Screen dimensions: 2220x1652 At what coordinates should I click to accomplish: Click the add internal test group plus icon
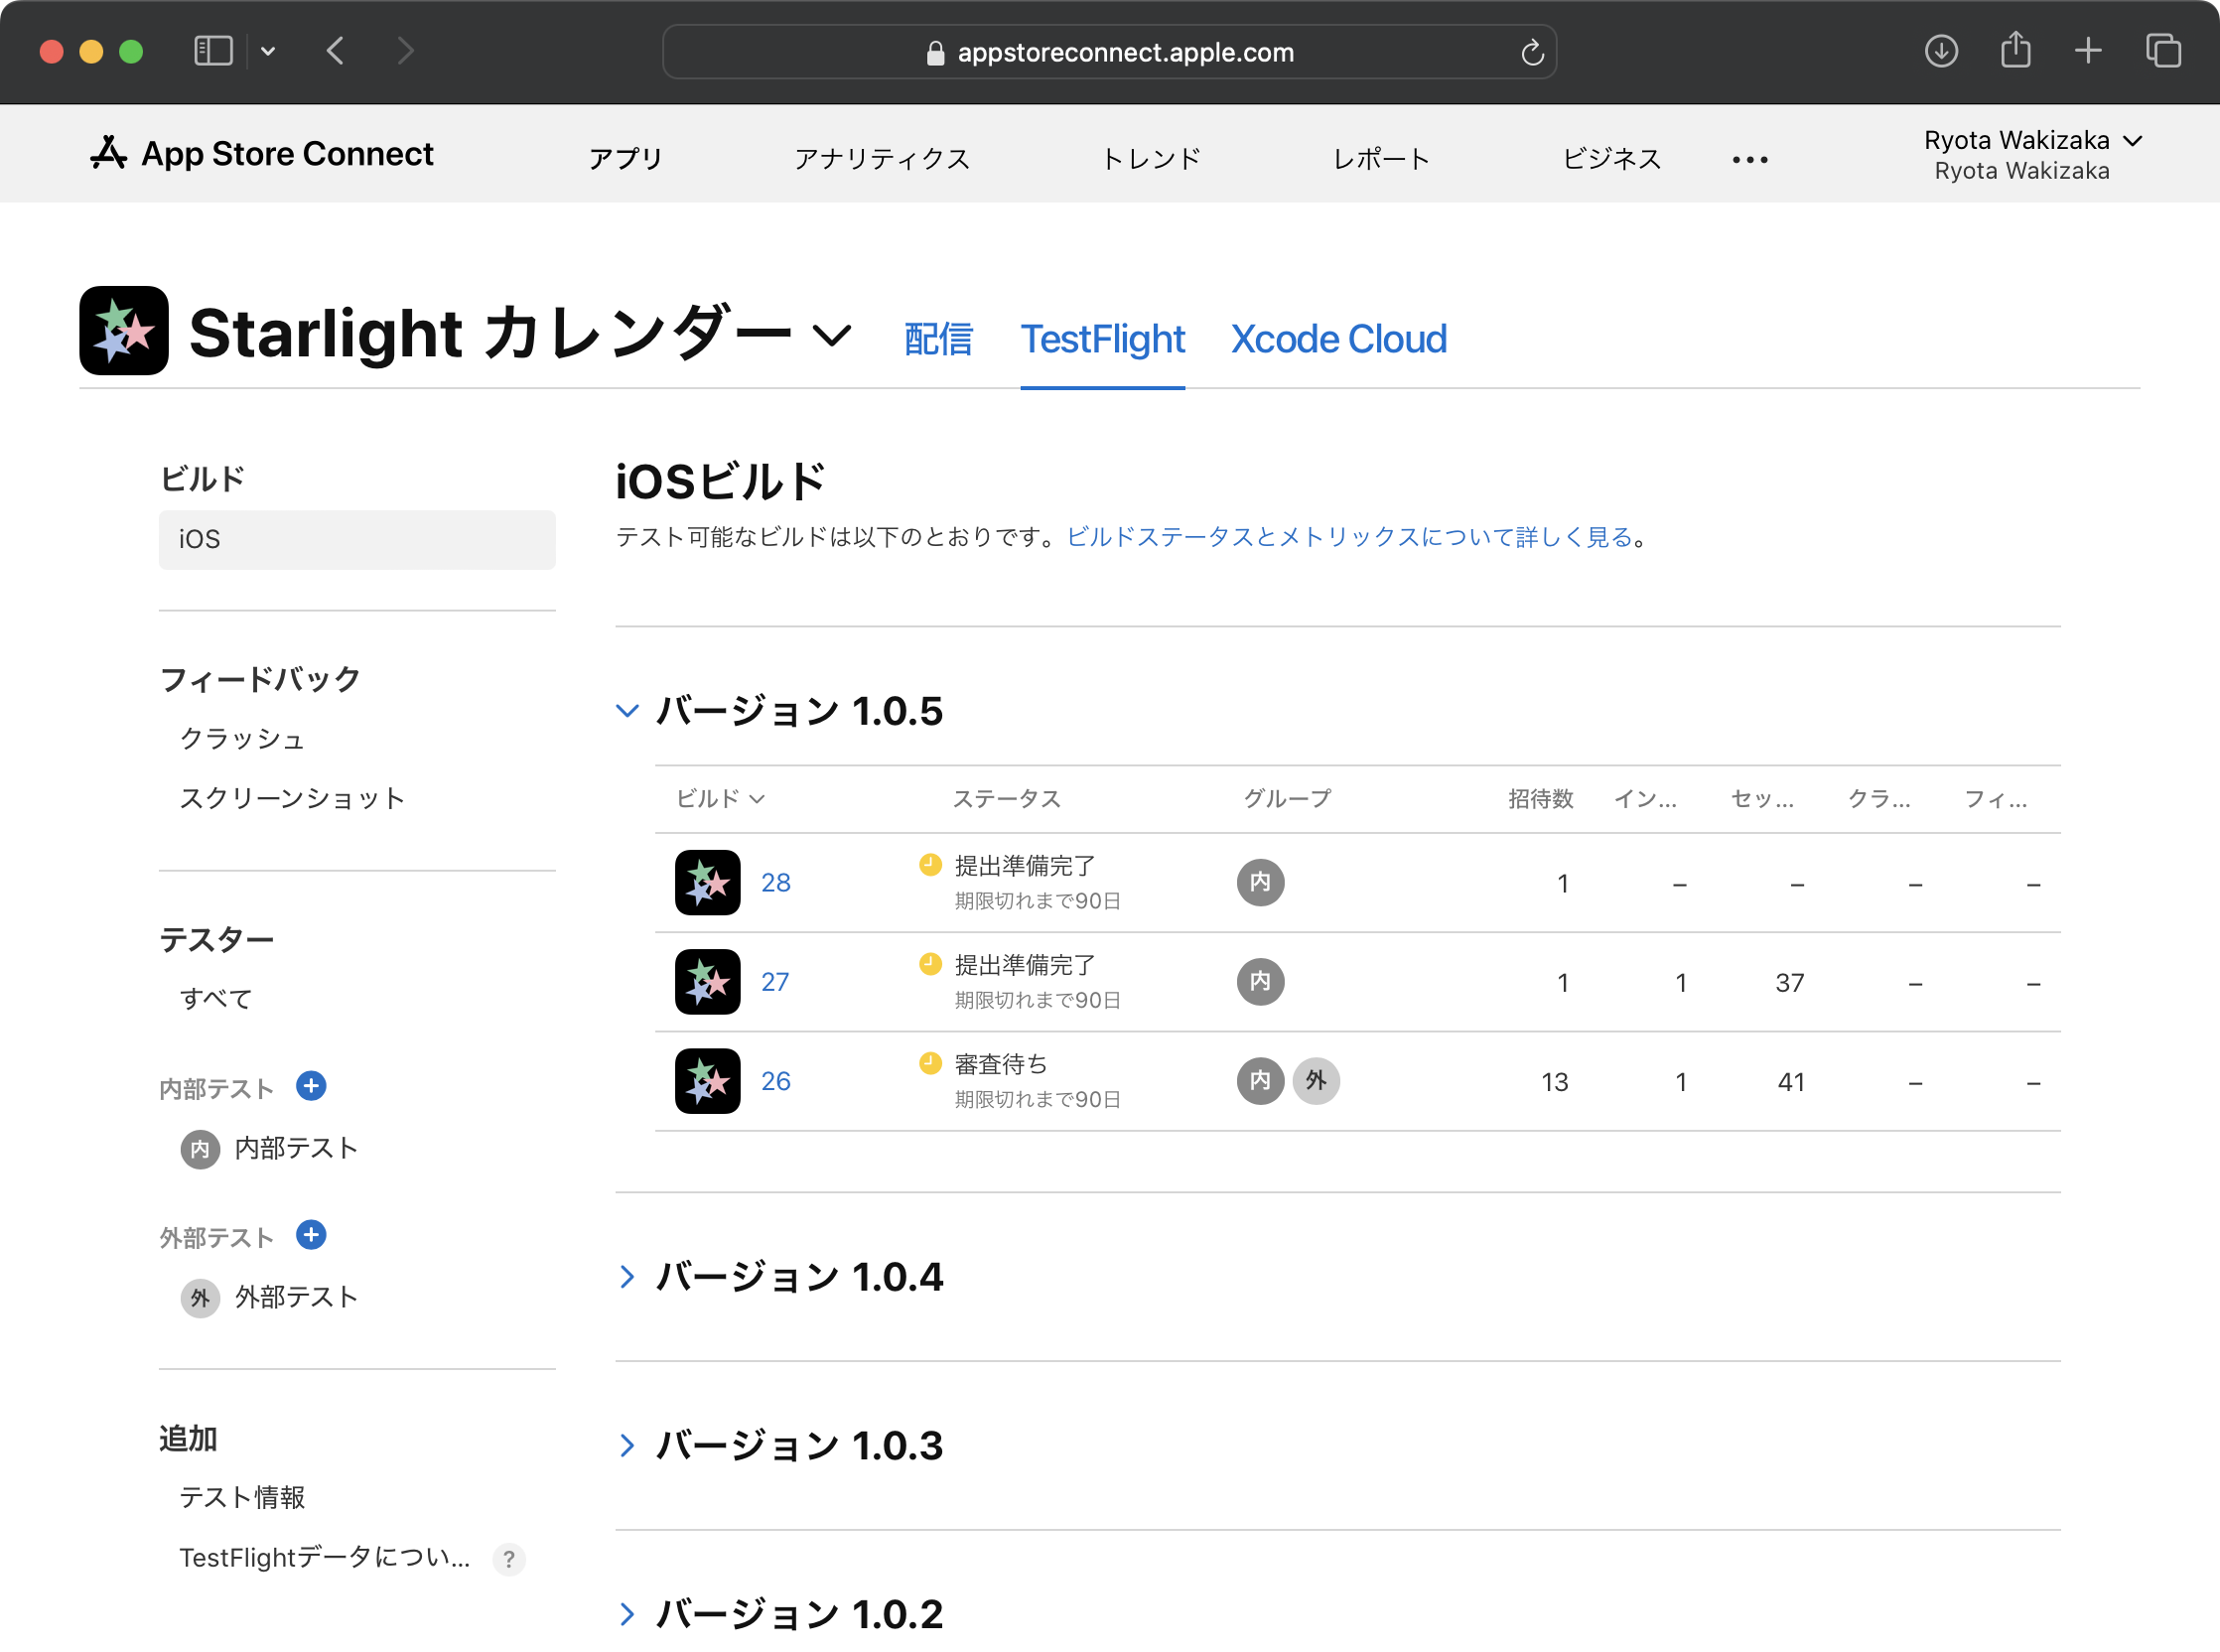point(311,1086)
